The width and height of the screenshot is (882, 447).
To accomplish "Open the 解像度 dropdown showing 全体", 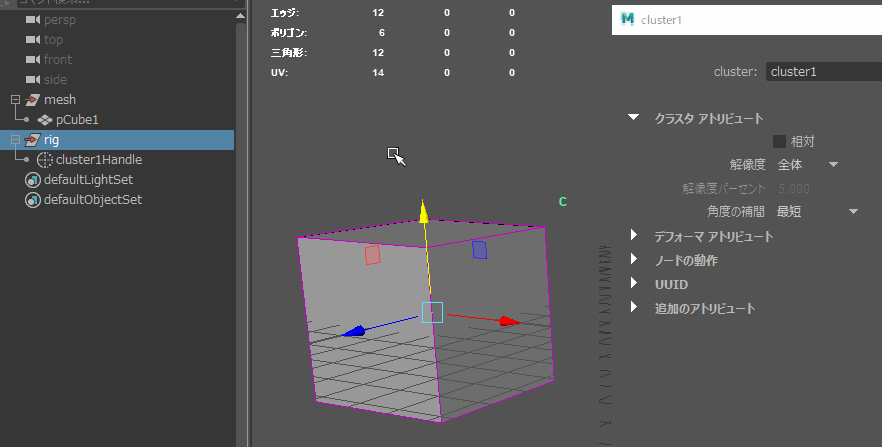I will coord(808,165).
